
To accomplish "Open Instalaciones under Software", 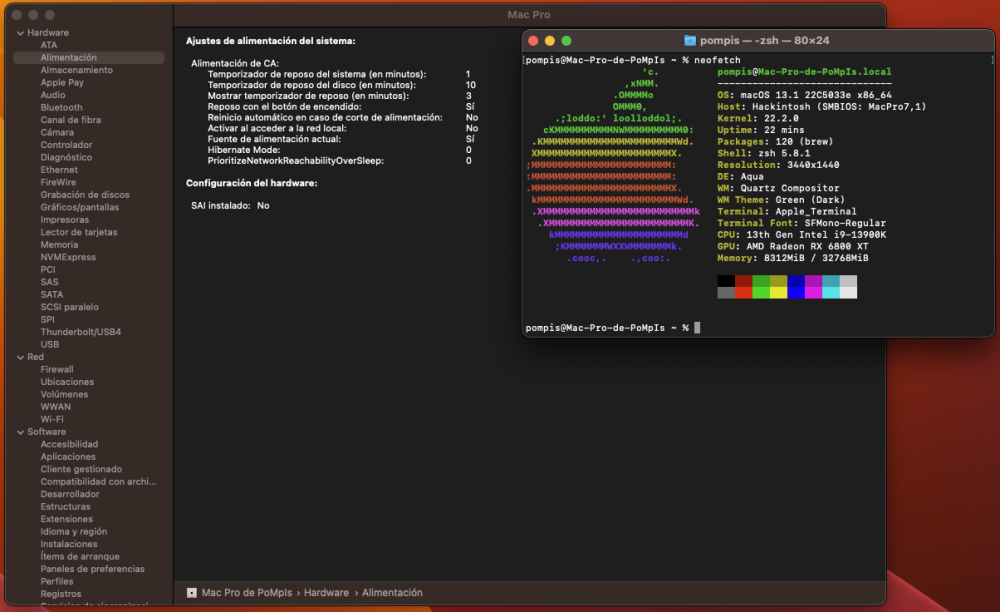I will (x=69, y=544).
